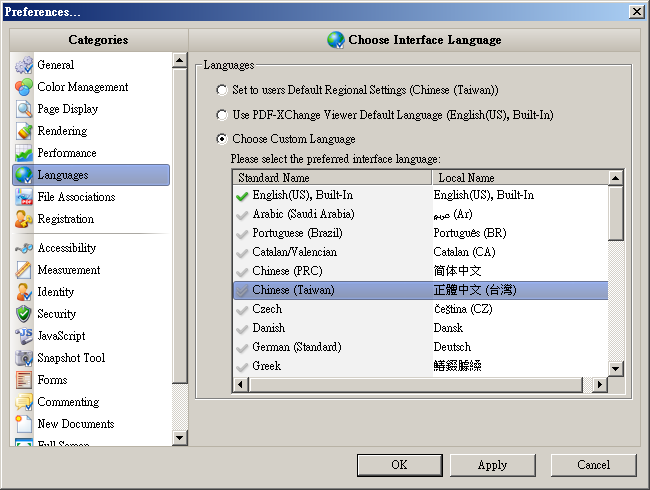
Task: Click the Snapshot Tool camera icon
Action: [24, 358]
